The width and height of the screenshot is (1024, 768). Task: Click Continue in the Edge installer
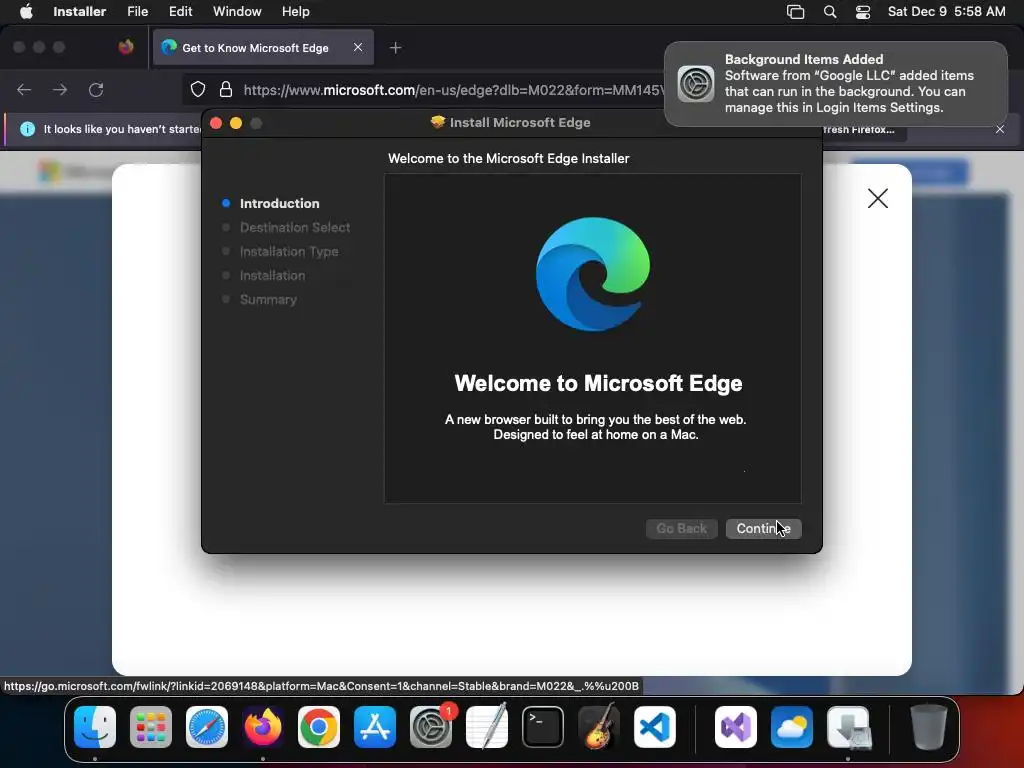click(x=763, y=528)
